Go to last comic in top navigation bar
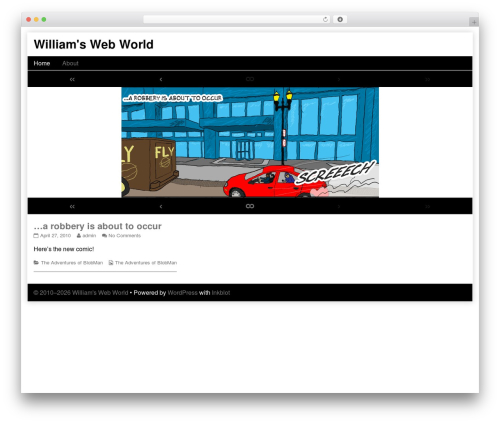Viewport: 500px width, 423px height. [427, 79]
